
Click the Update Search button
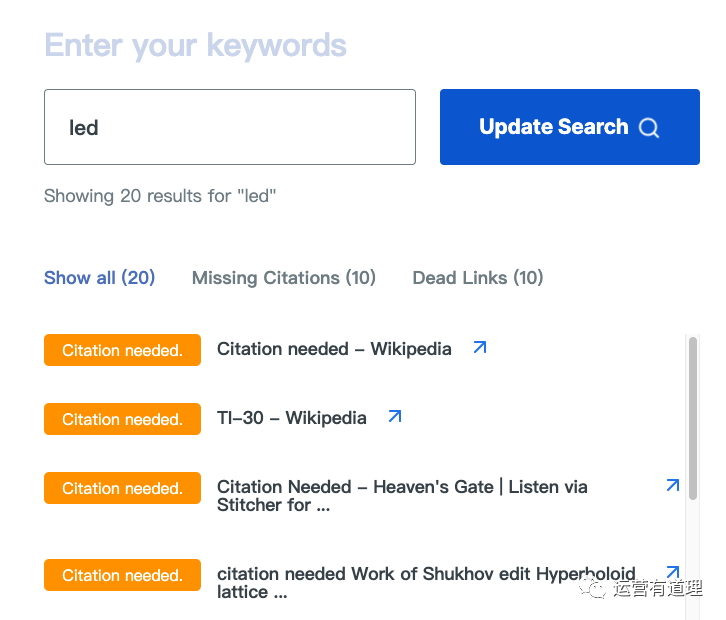tap(570, 127)
